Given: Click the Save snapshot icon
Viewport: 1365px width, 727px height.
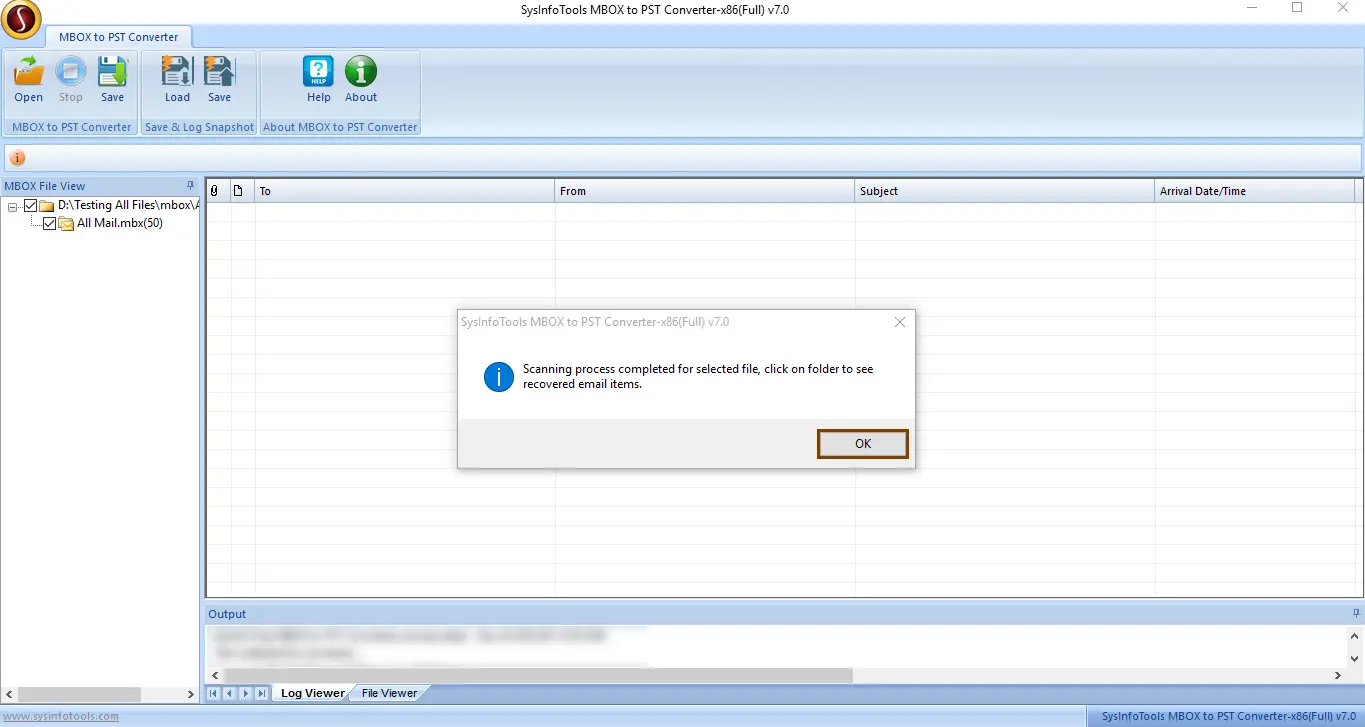Looking at the screenshot, I should tap(219, 72).
